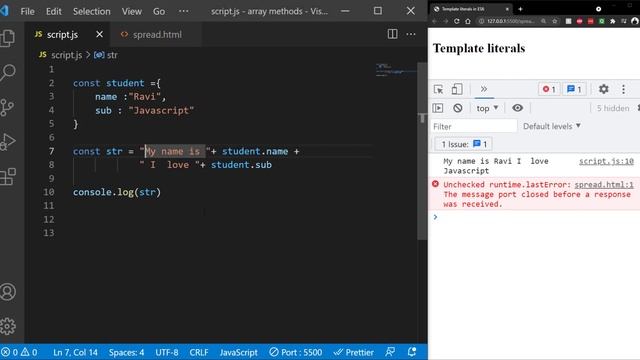Open the Default levels dropdown

click(552, 126)
